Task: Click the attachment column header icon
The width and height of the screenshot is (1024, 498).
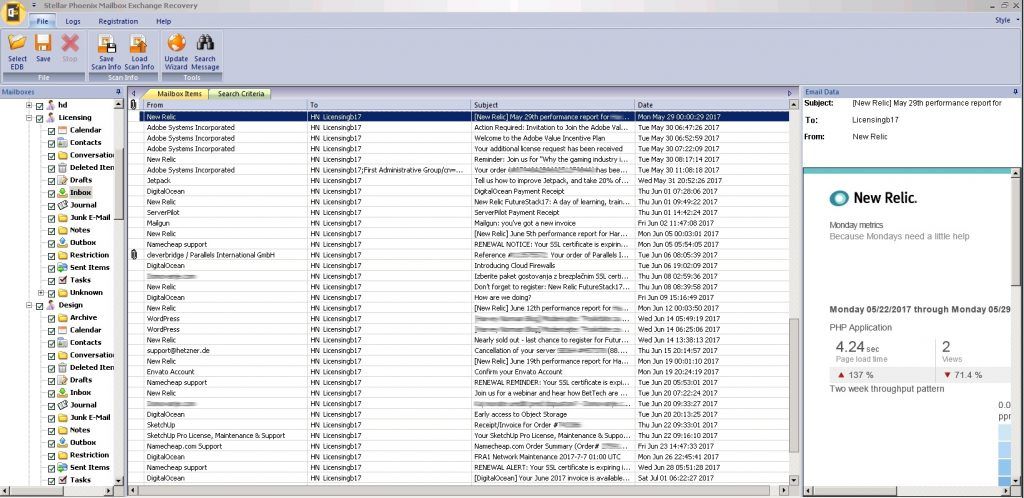Action: click(134, 104)
